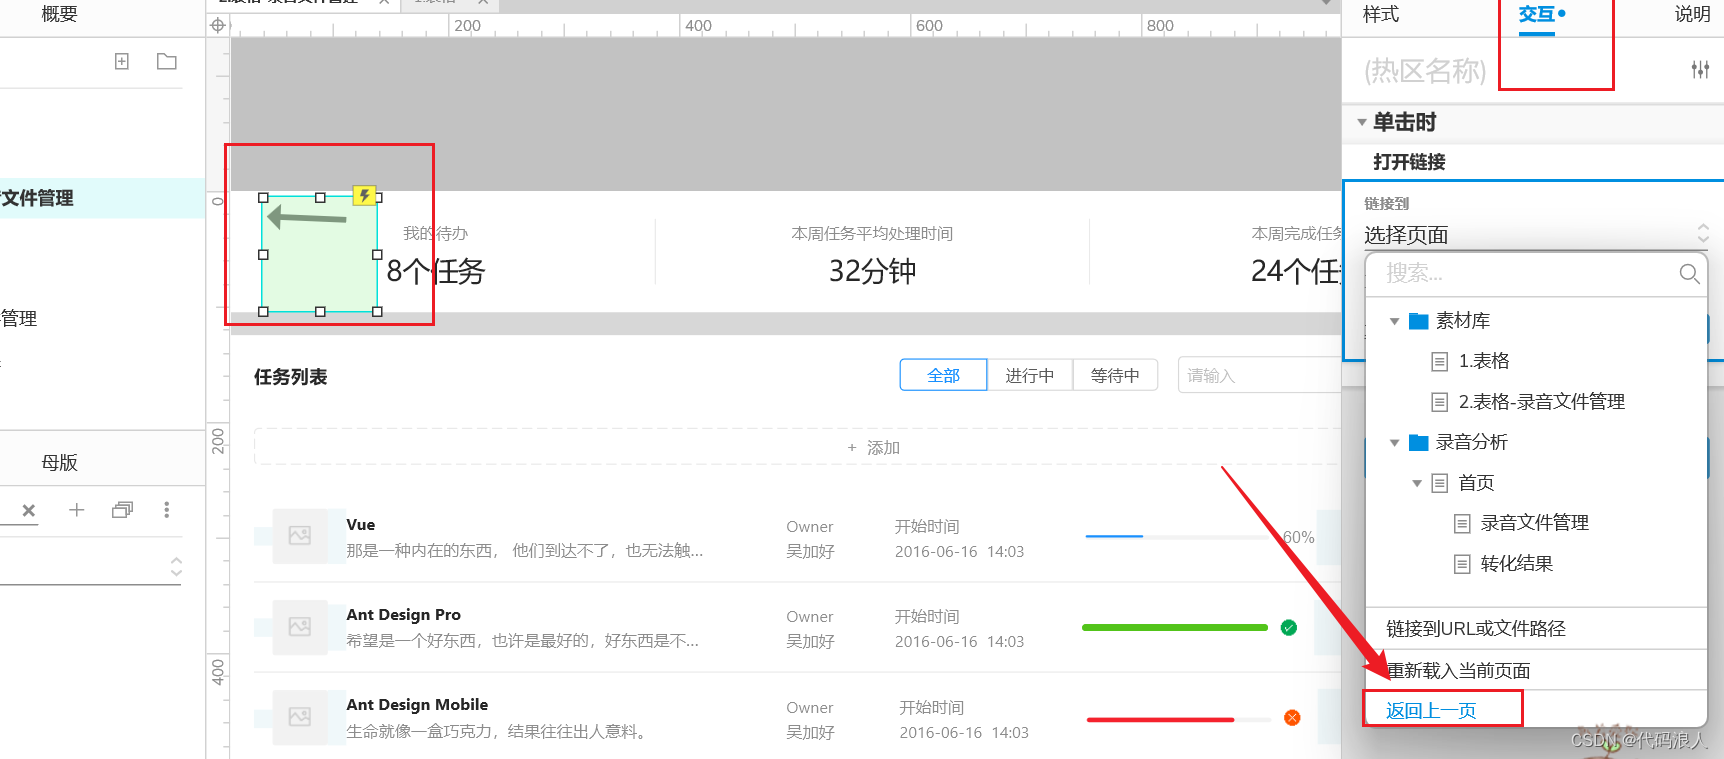Collapse the 首页 page tree node
Image resolution: width=1724 pixels, height=759 pixels.
(1417, 483)
